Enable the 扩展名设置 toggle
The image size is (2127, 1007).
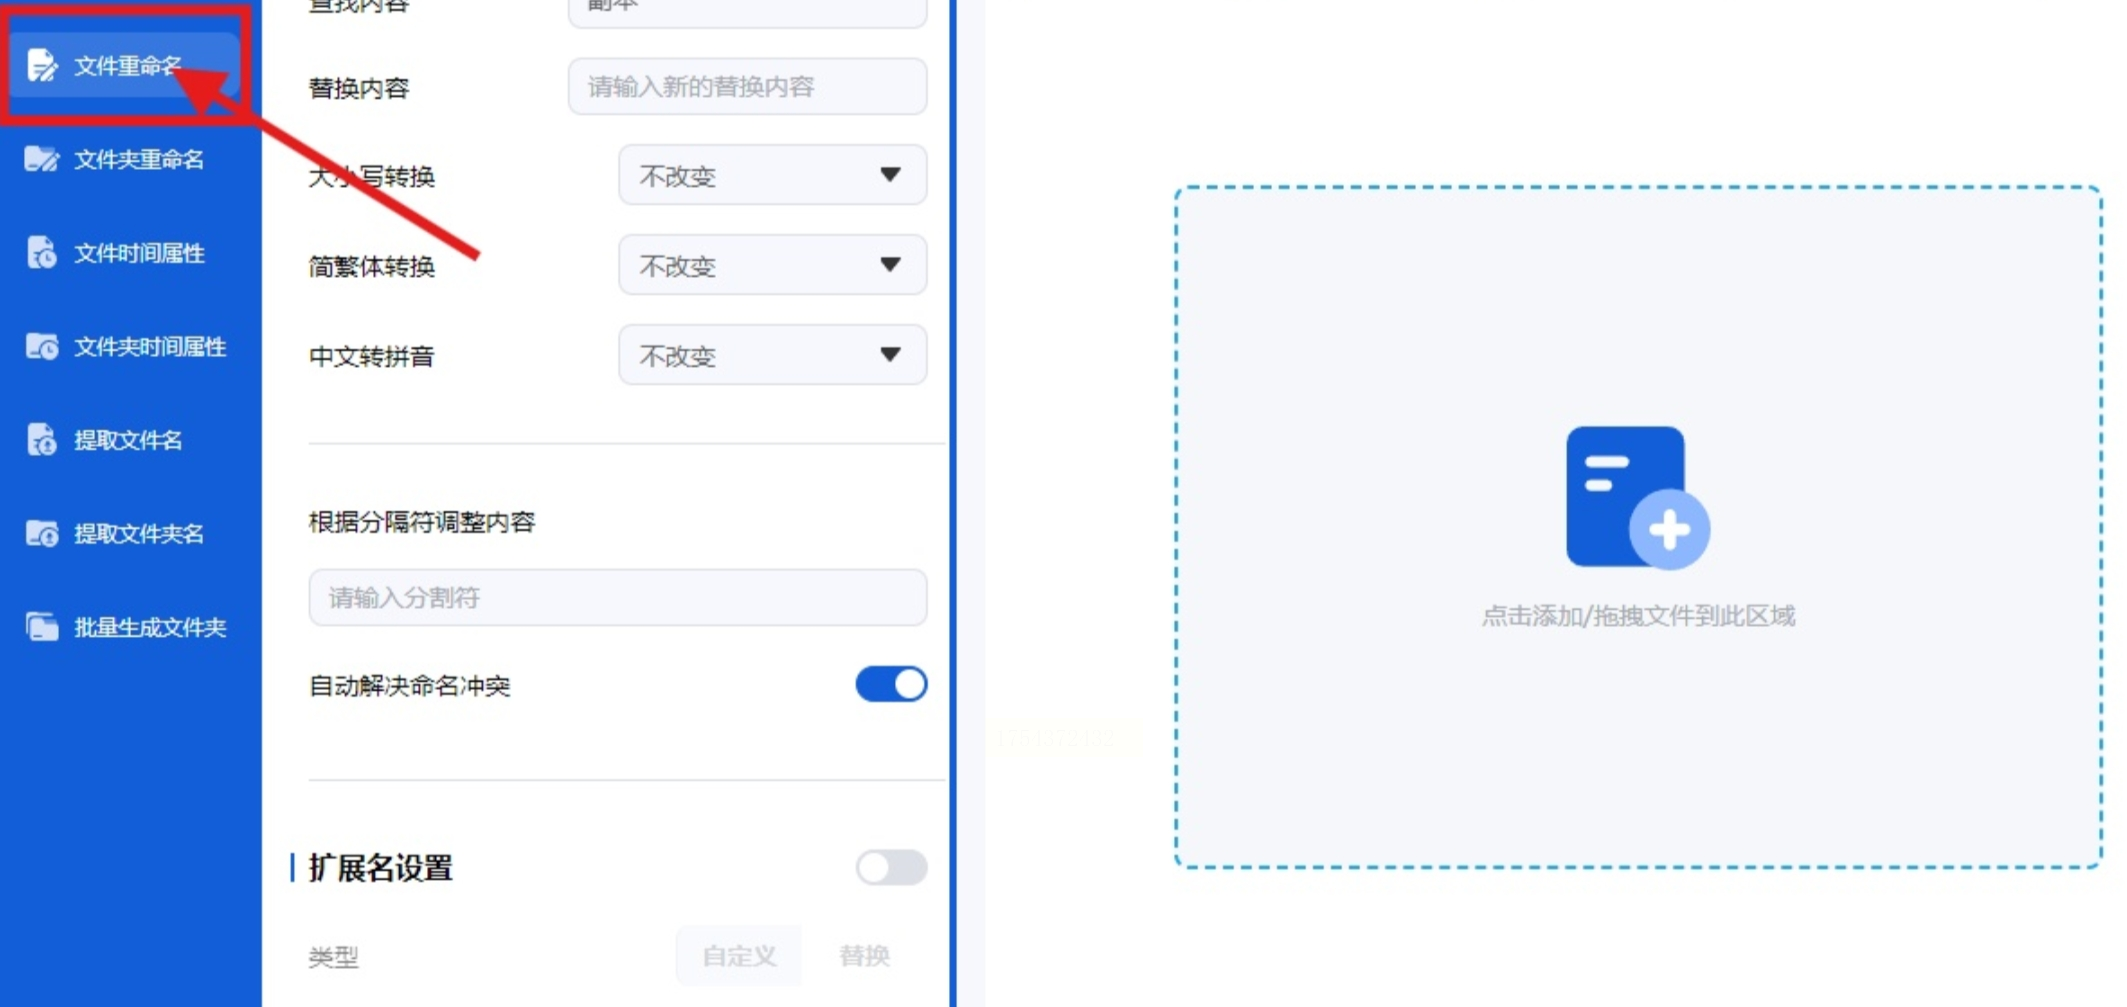tap(891, 867)
